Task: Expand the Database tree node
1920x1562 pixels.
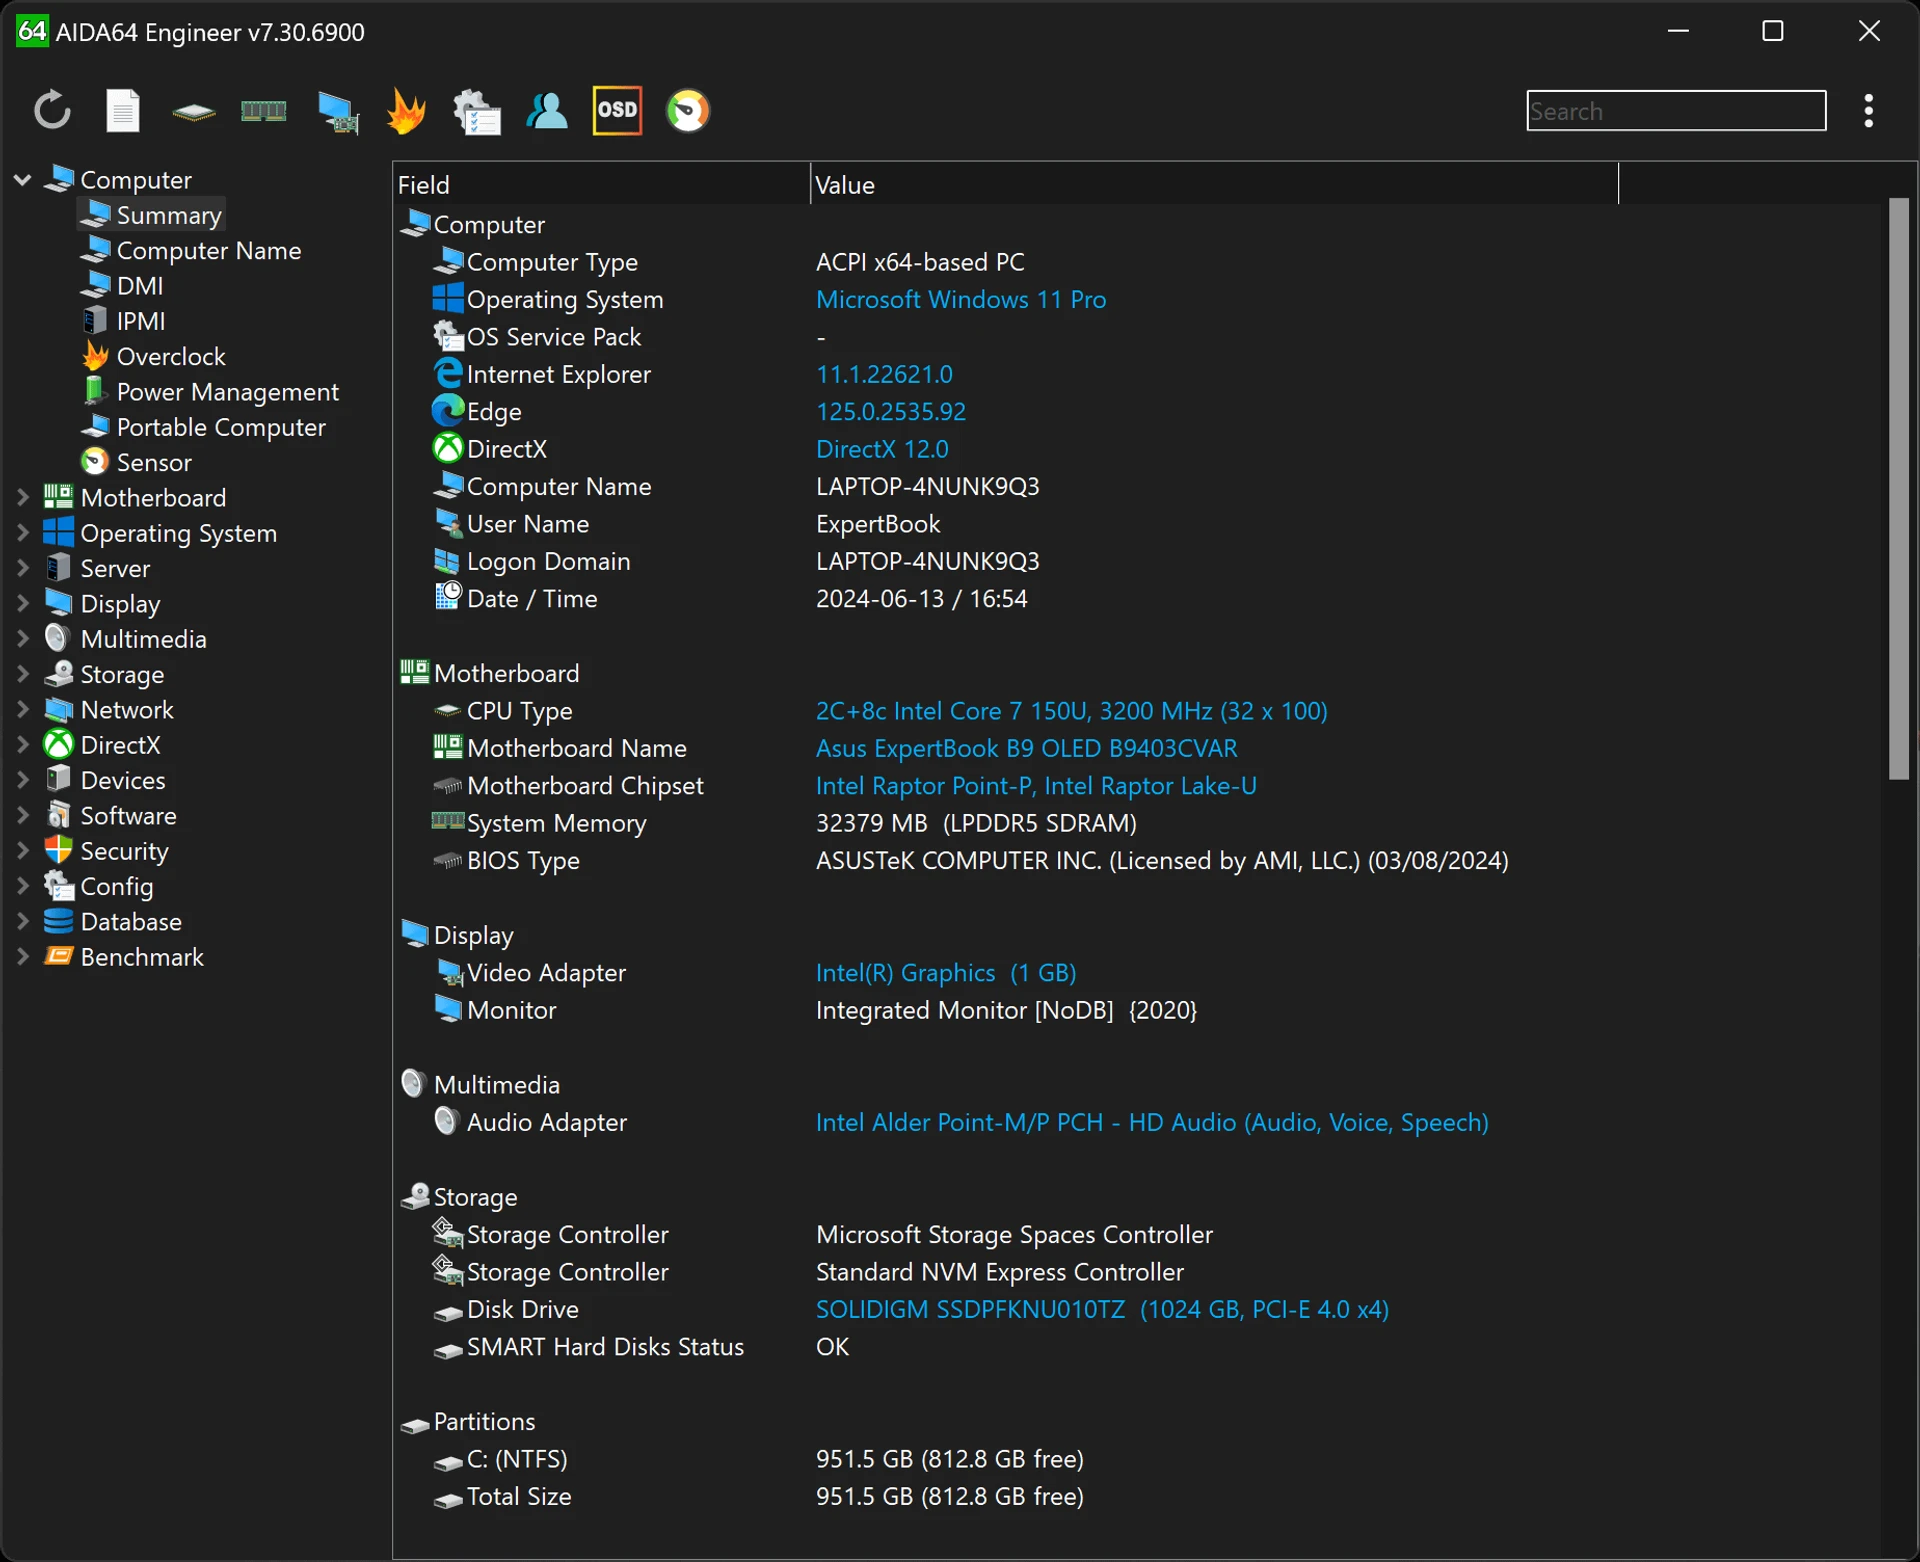Action: pyautogui.click(x=22, y=921)
